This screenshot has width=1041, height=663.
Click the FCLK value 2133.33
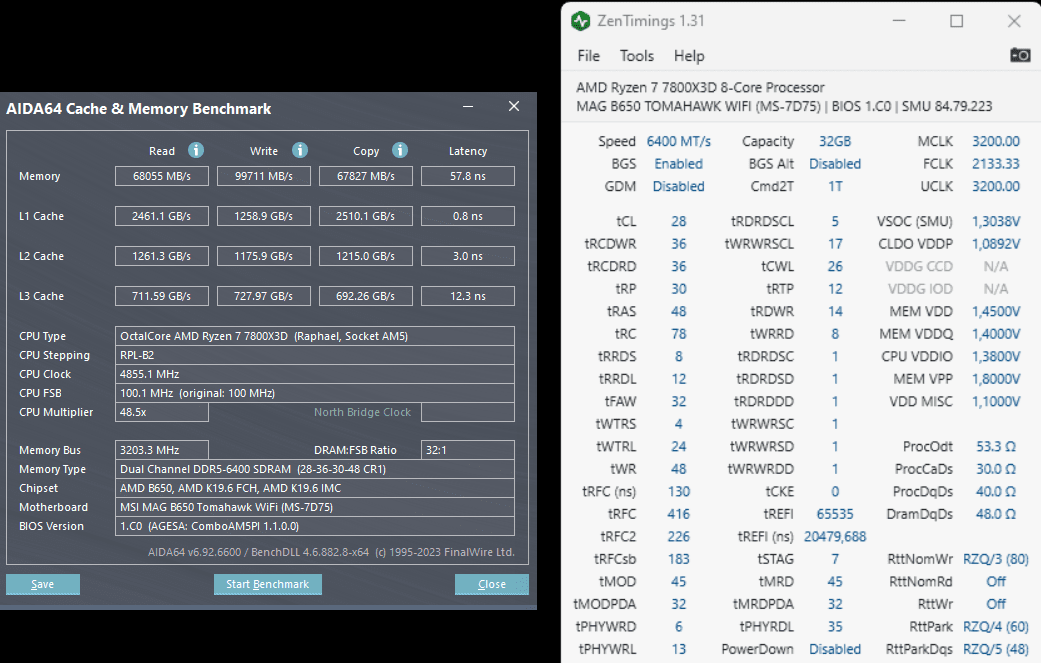pos(996,164)
